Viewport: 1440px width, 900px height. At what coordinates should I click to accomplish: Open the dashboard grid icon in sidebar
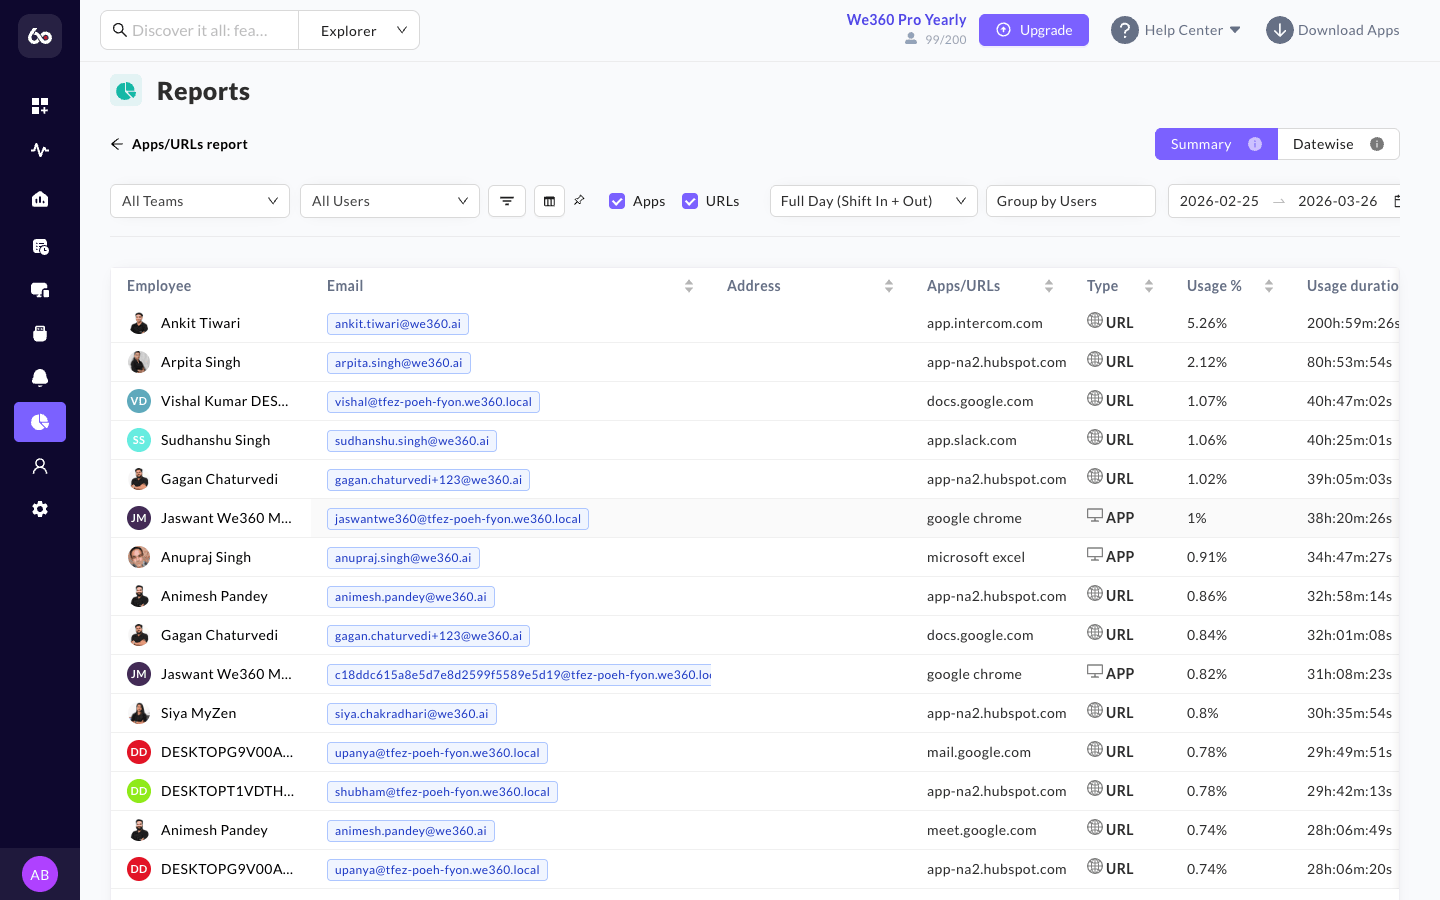40,106
